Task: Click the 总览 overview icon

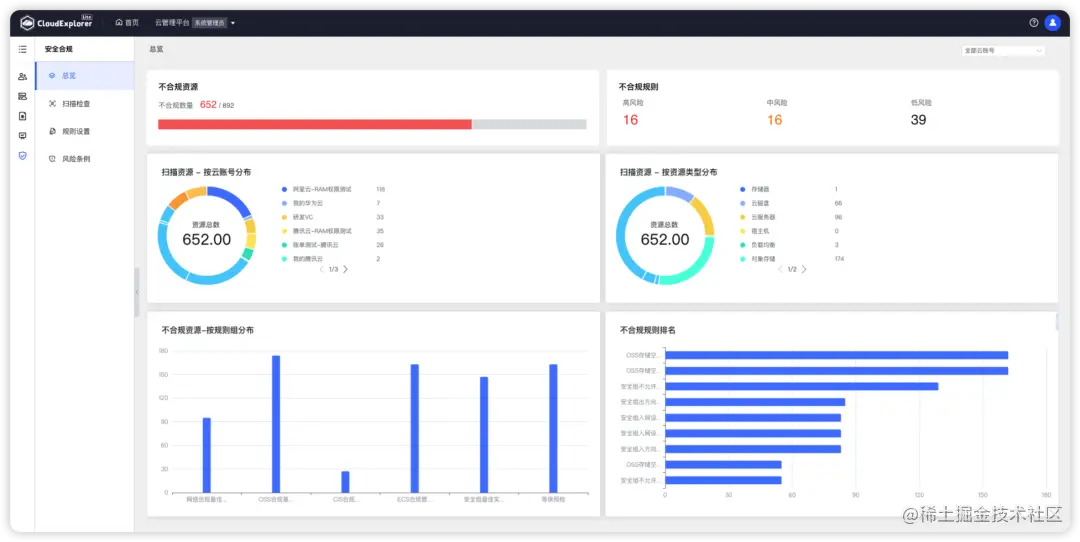Action: pos(52,76)
